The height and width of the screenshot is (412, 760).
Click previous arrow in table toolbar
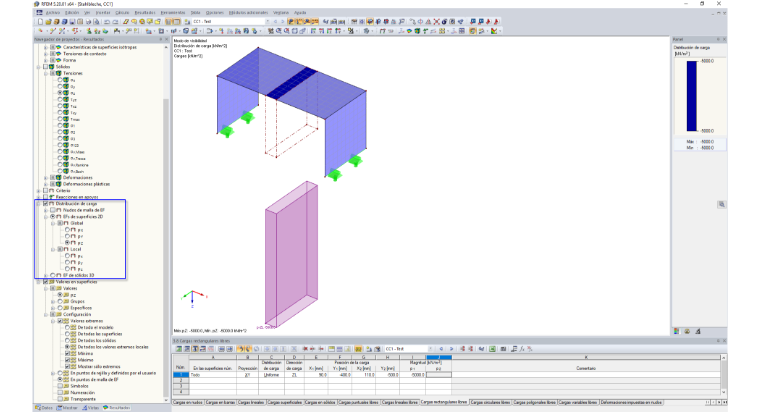(441, 349)
